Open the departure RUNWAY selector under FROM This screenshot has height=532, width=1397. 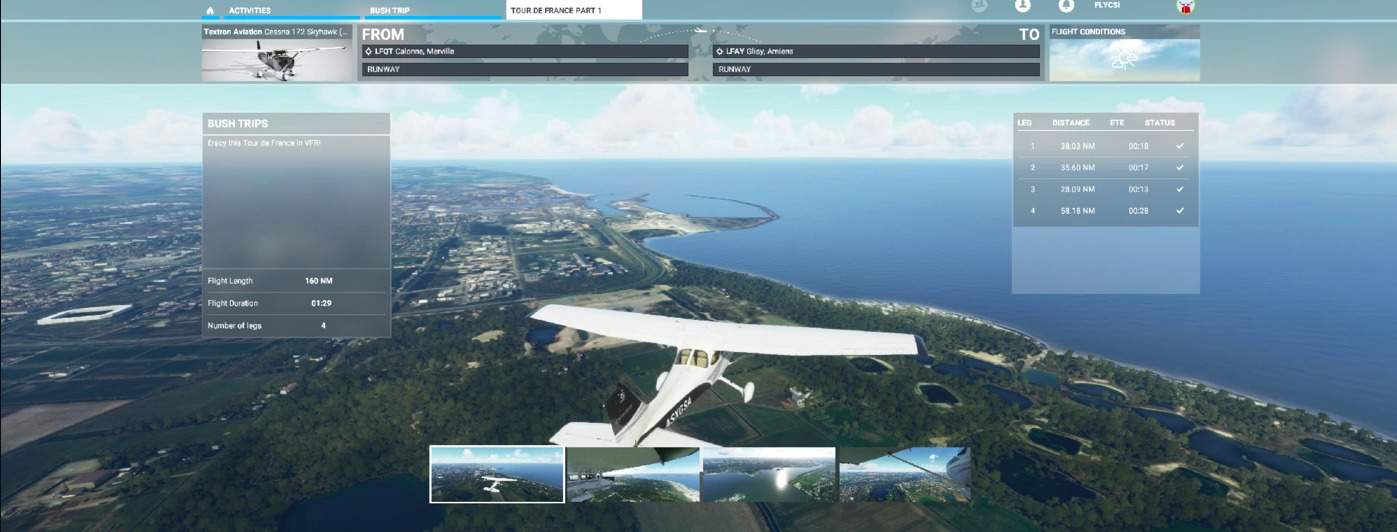click(524, 70)
